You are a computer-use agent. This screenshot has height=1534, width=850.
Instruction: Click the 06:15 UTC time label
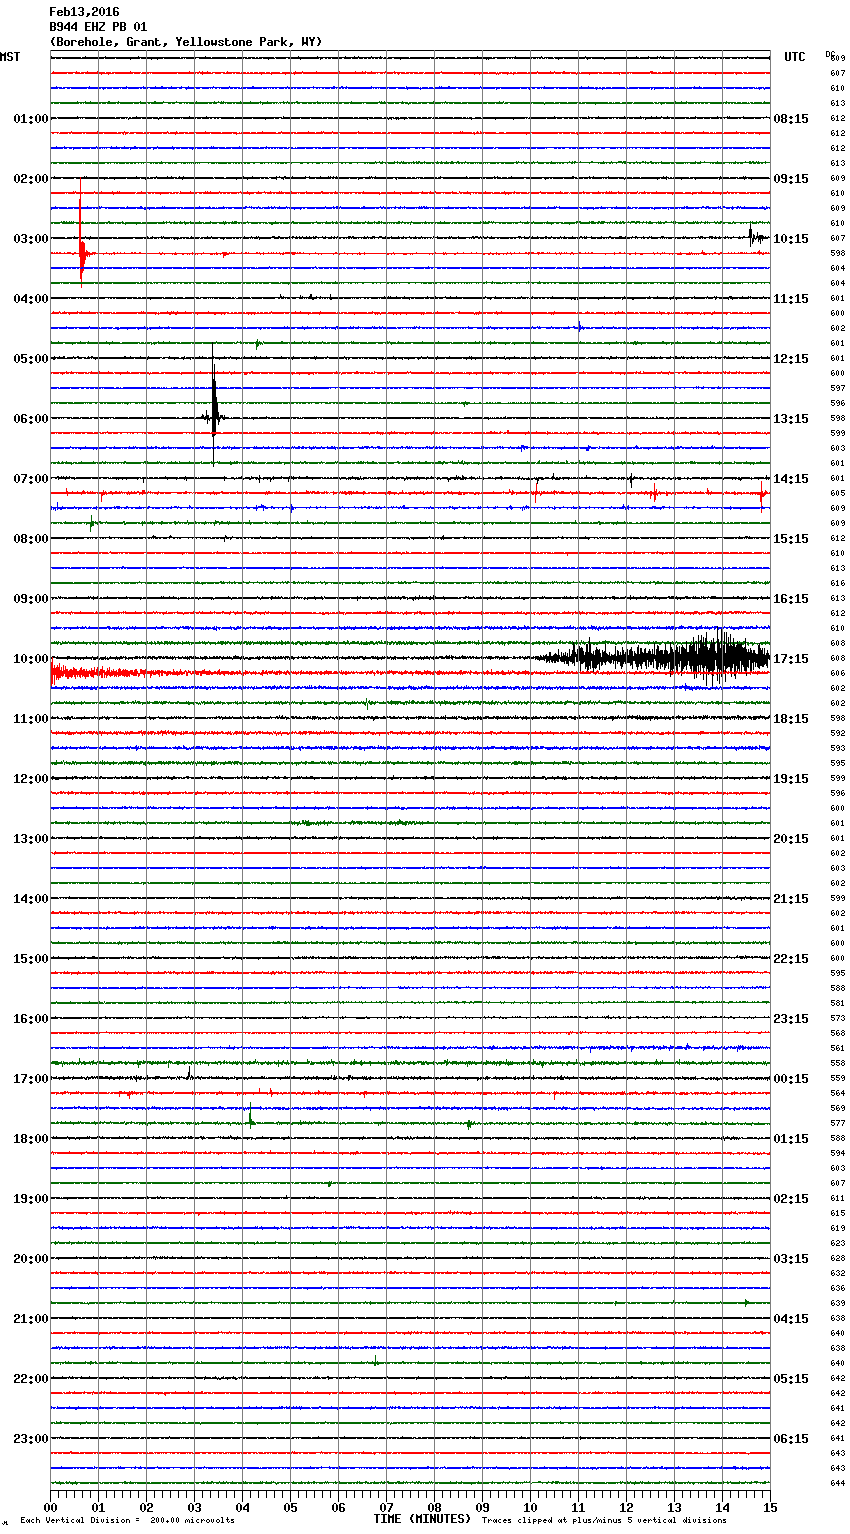pos(791,1439)
